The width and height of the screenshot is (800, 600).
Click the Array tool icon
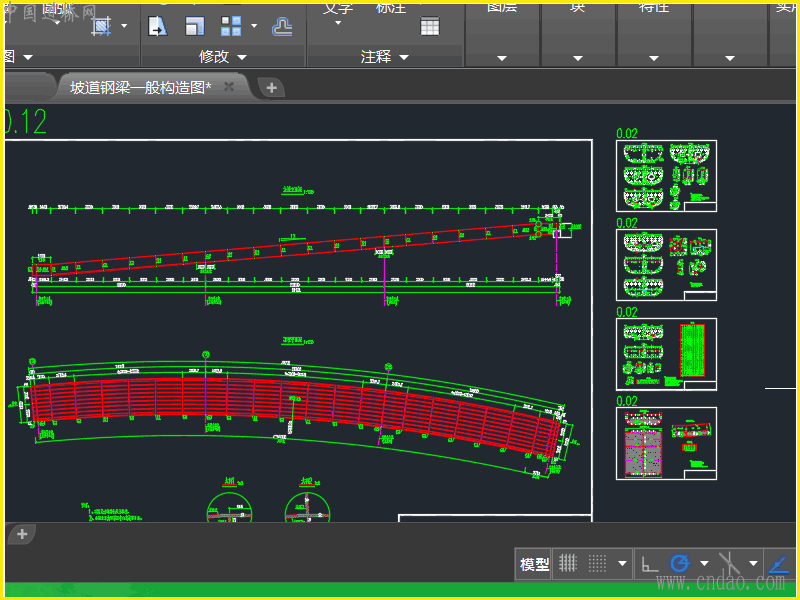pyautogui.click(x=231, y=26)
